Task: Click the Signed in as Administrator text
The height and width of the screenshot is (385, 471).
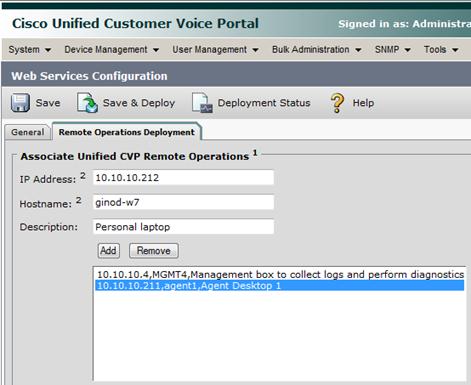Action: tap(404, 24)
